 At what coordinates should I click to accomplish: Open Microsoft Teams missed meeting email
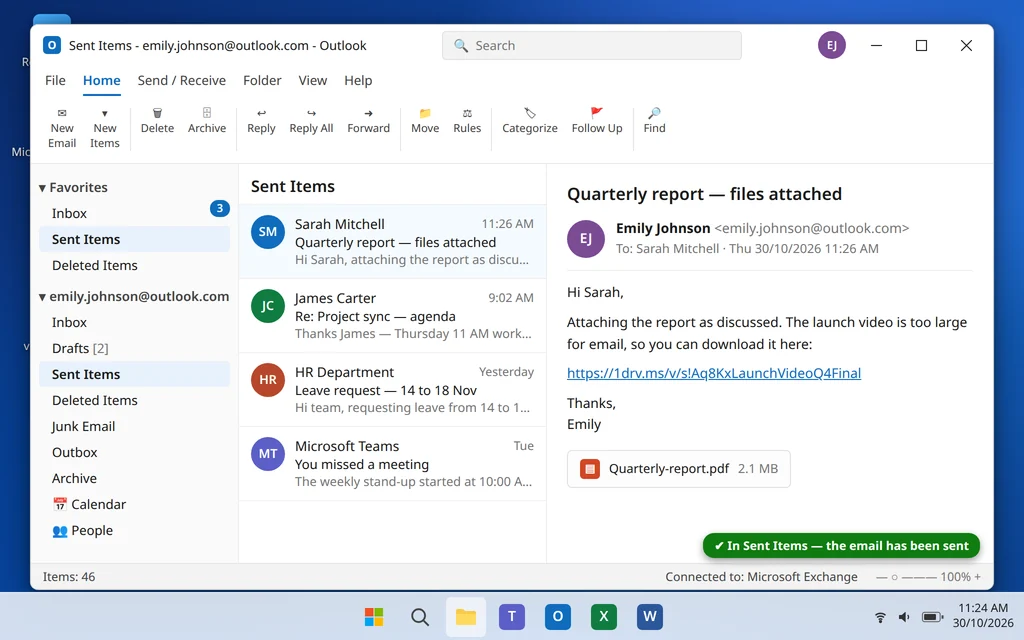pos(392,464)
